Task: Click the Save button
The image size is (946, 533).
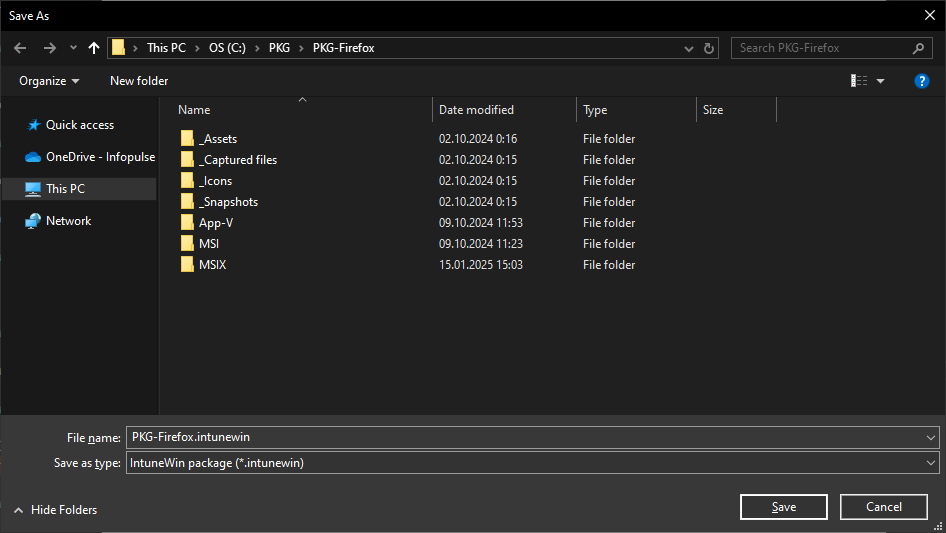Action: click(x=784, y=507)
